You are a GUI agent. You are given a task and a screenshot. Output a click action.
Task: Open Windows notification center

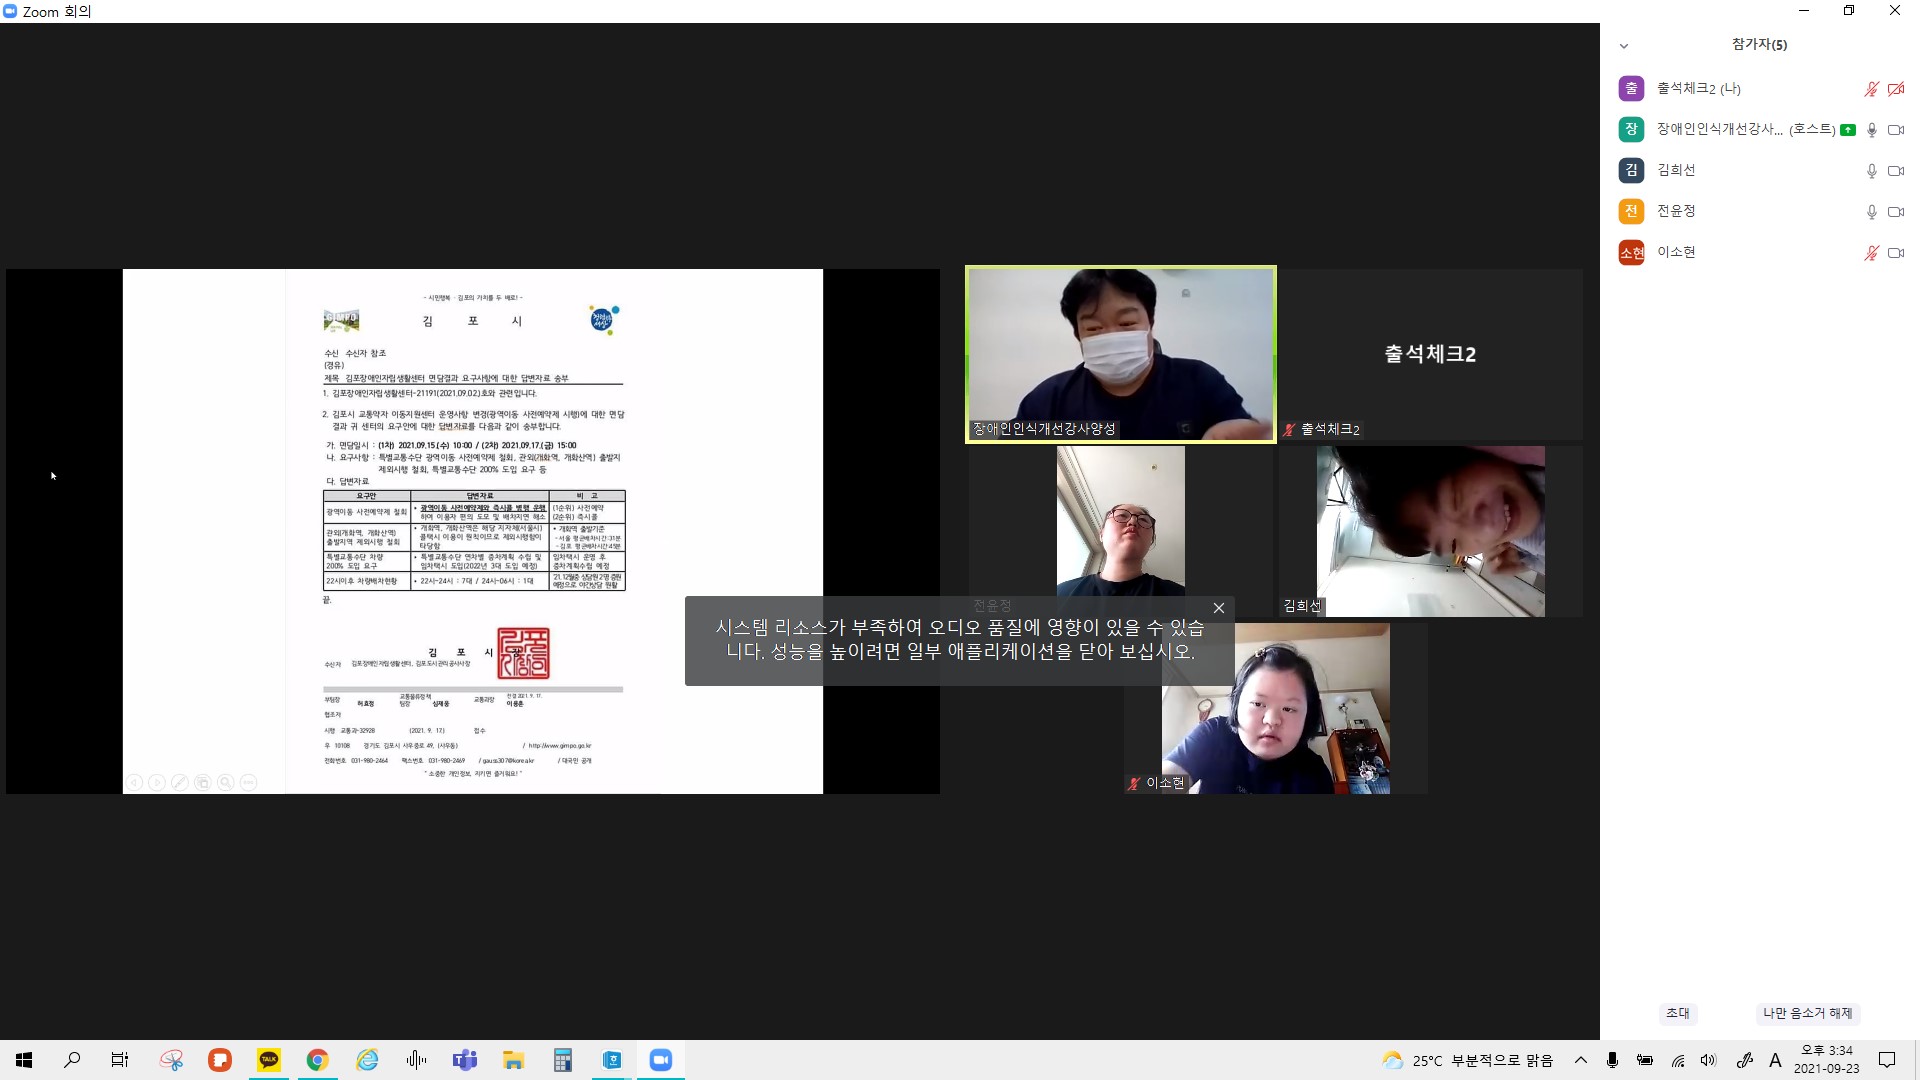pyautogui.click(x=1887, y=1060)
